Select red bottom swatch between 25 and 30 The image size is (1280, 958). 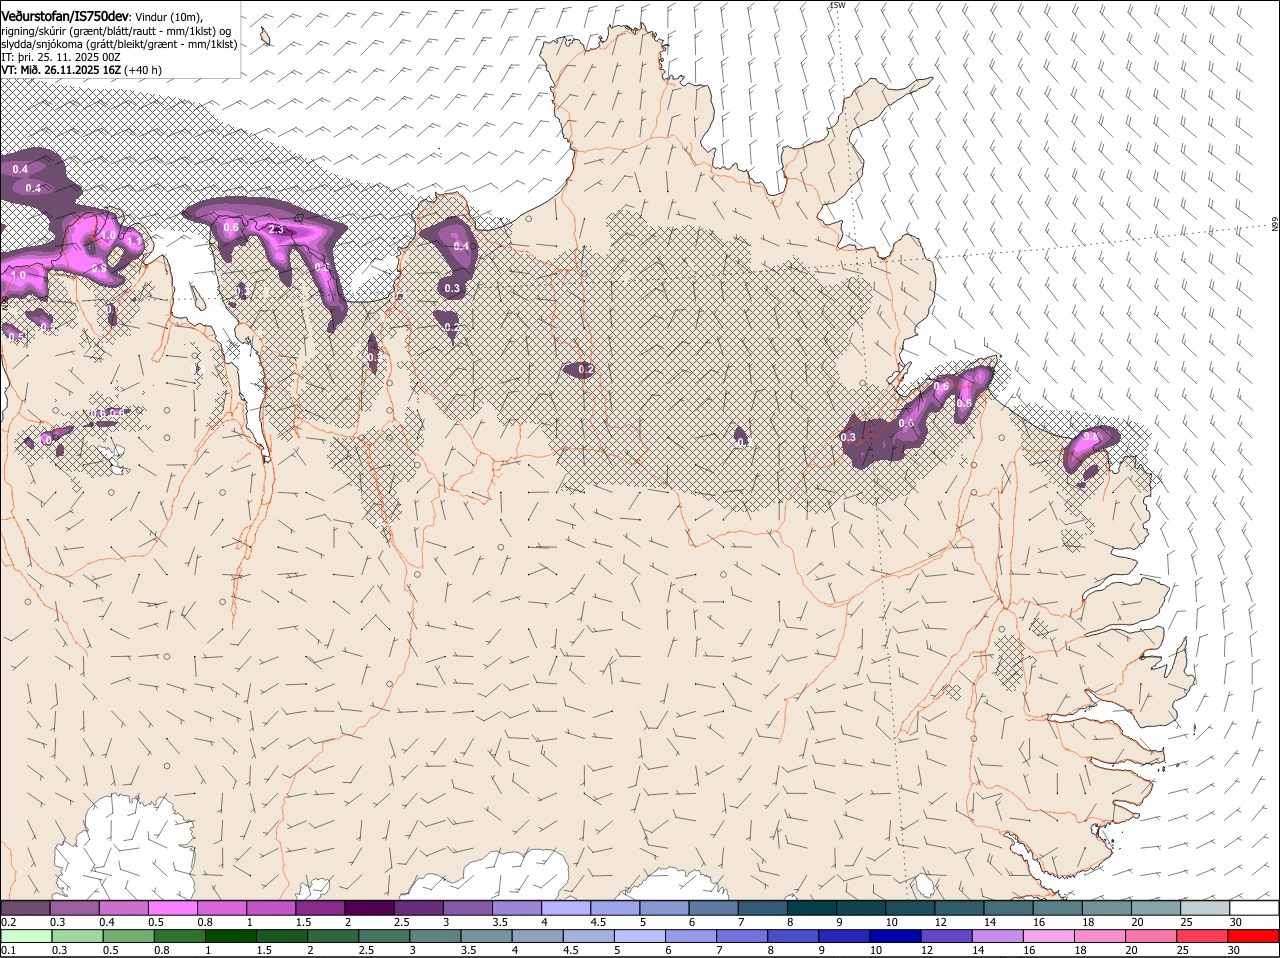pyautogui.click(x=1200, y=936)
